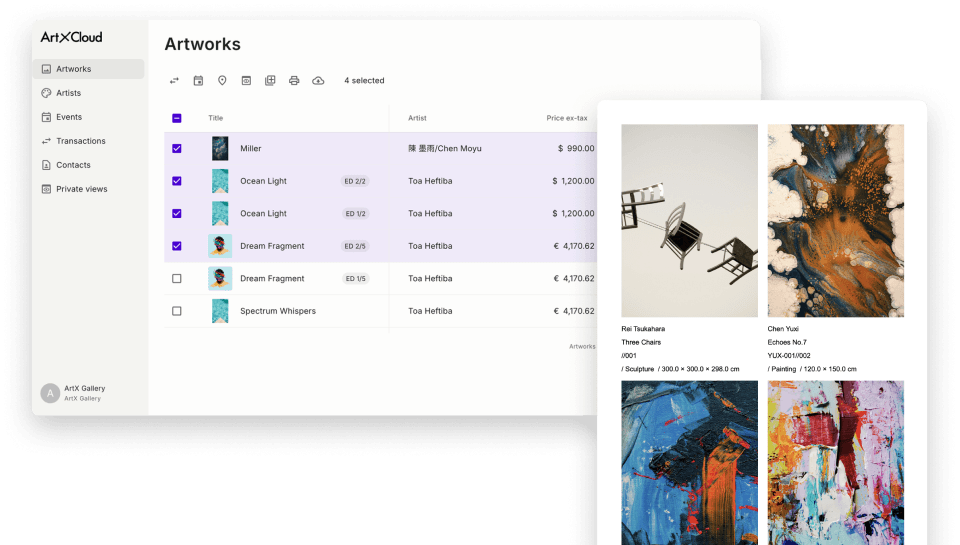Screen dimensions: 960x545
Task: Click the Artworks sidebar icon
Action: tap(46, 69)
